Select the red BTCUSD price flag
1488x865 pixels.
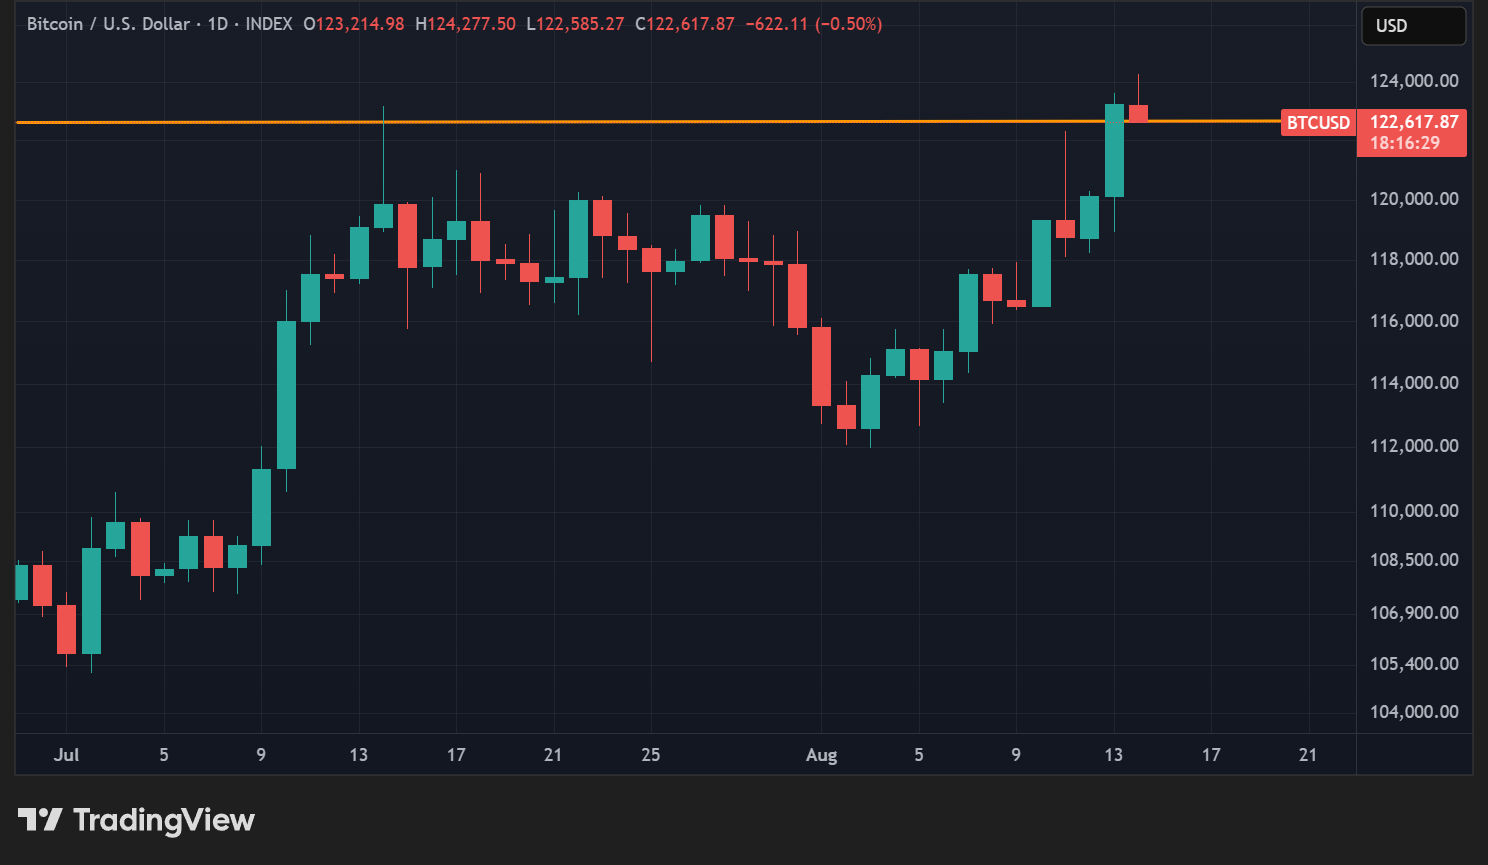click(x=1318, y=122)
